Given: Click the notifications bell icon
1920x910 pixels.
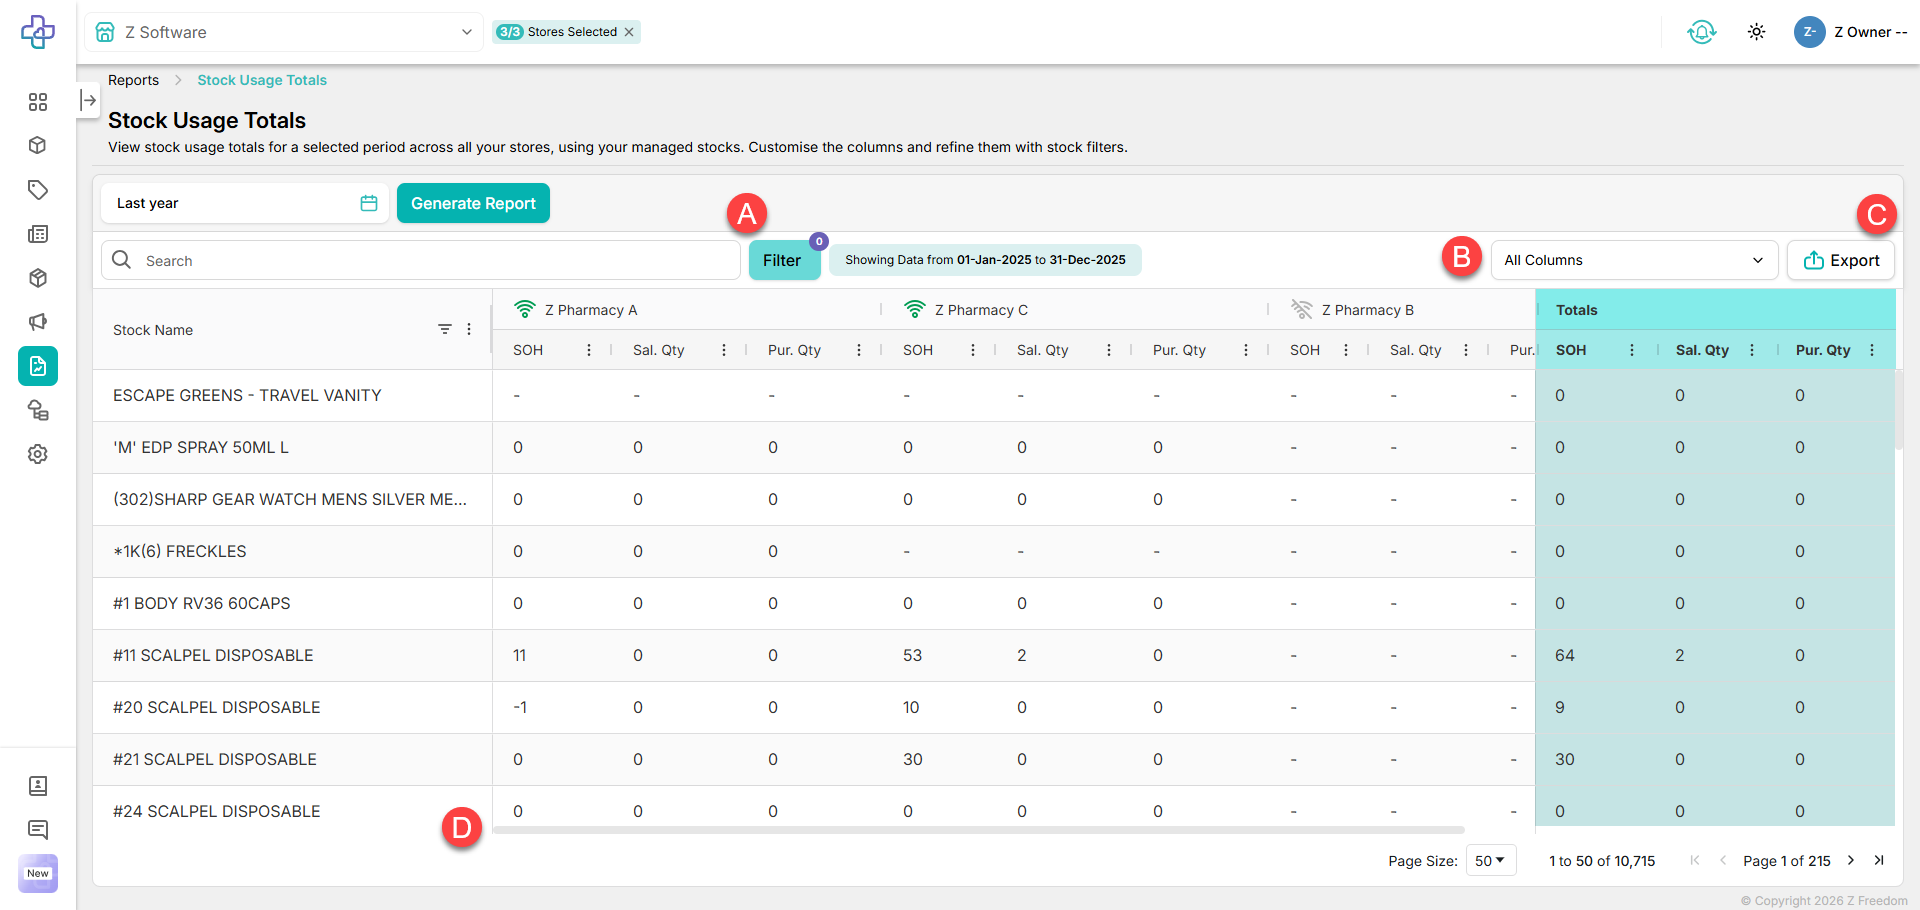Looking at the screenshot, I should (1701, 32).
